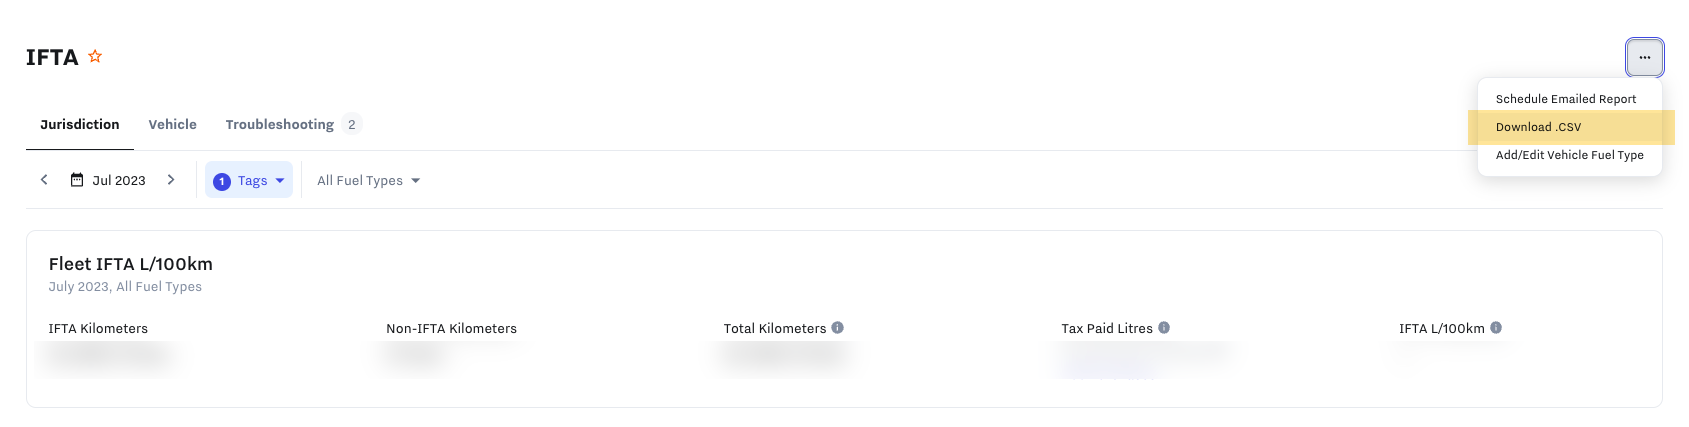This screenshot has height=427, width=1689.
Task: Favorite the IFTA report with the star
Action: tap(95, 56)
